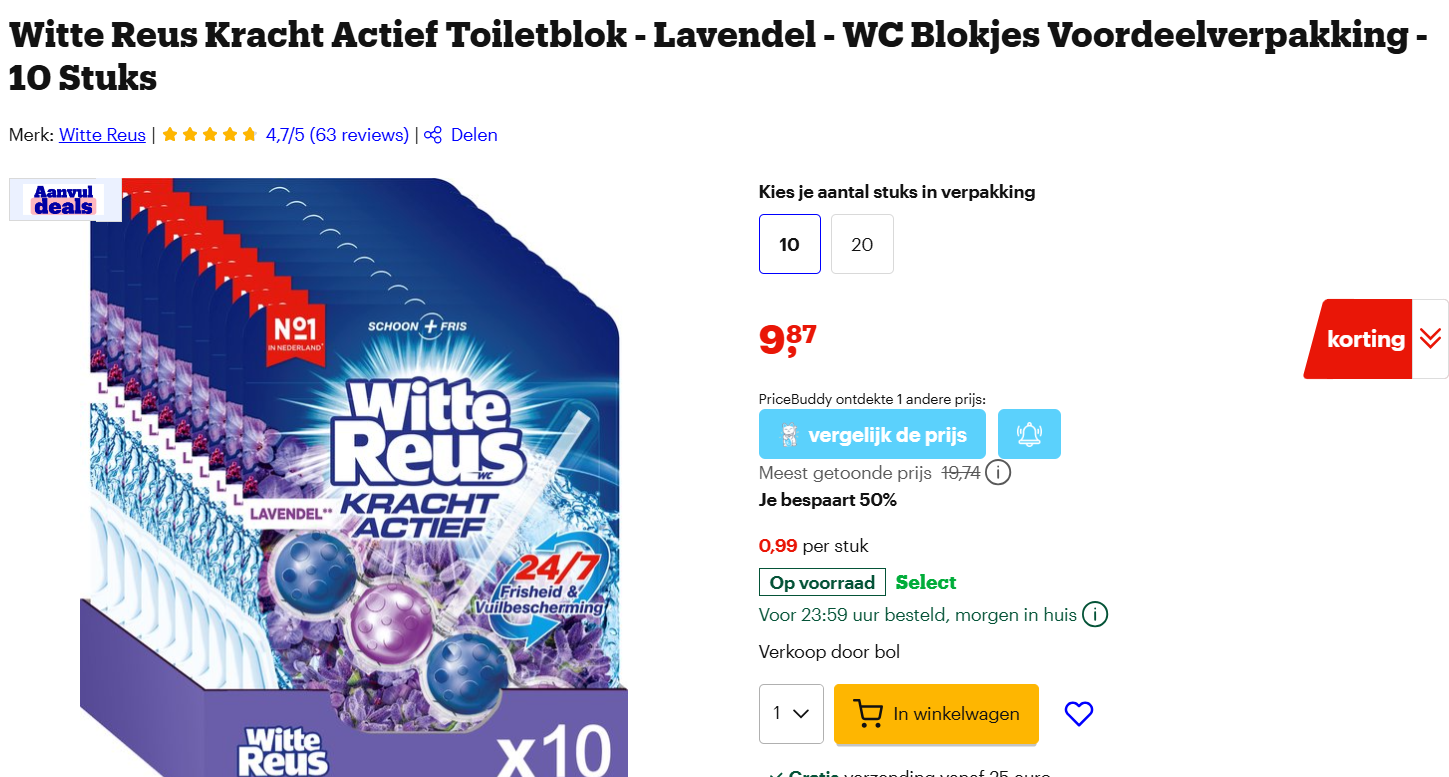This screenshot has width=1449, height=777.
Task: Click the info icon beside the delivery time
Action: pos(1096,614)
